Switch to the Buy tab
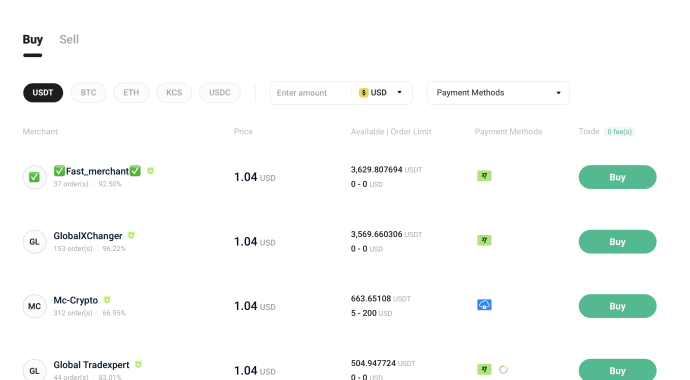The image size is (690, 380). 33,40
